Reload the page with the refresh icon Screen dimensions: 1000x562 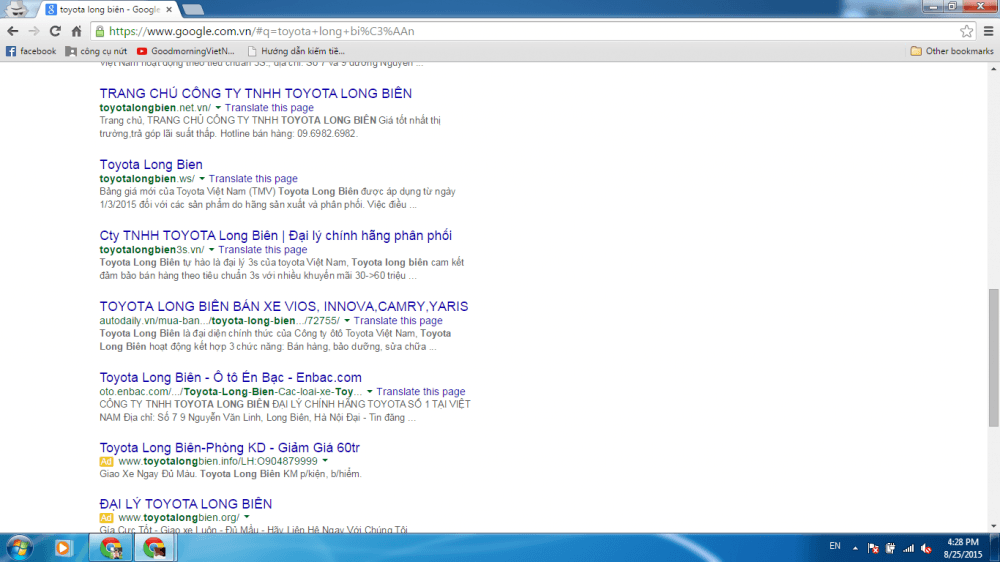point(55,31)
